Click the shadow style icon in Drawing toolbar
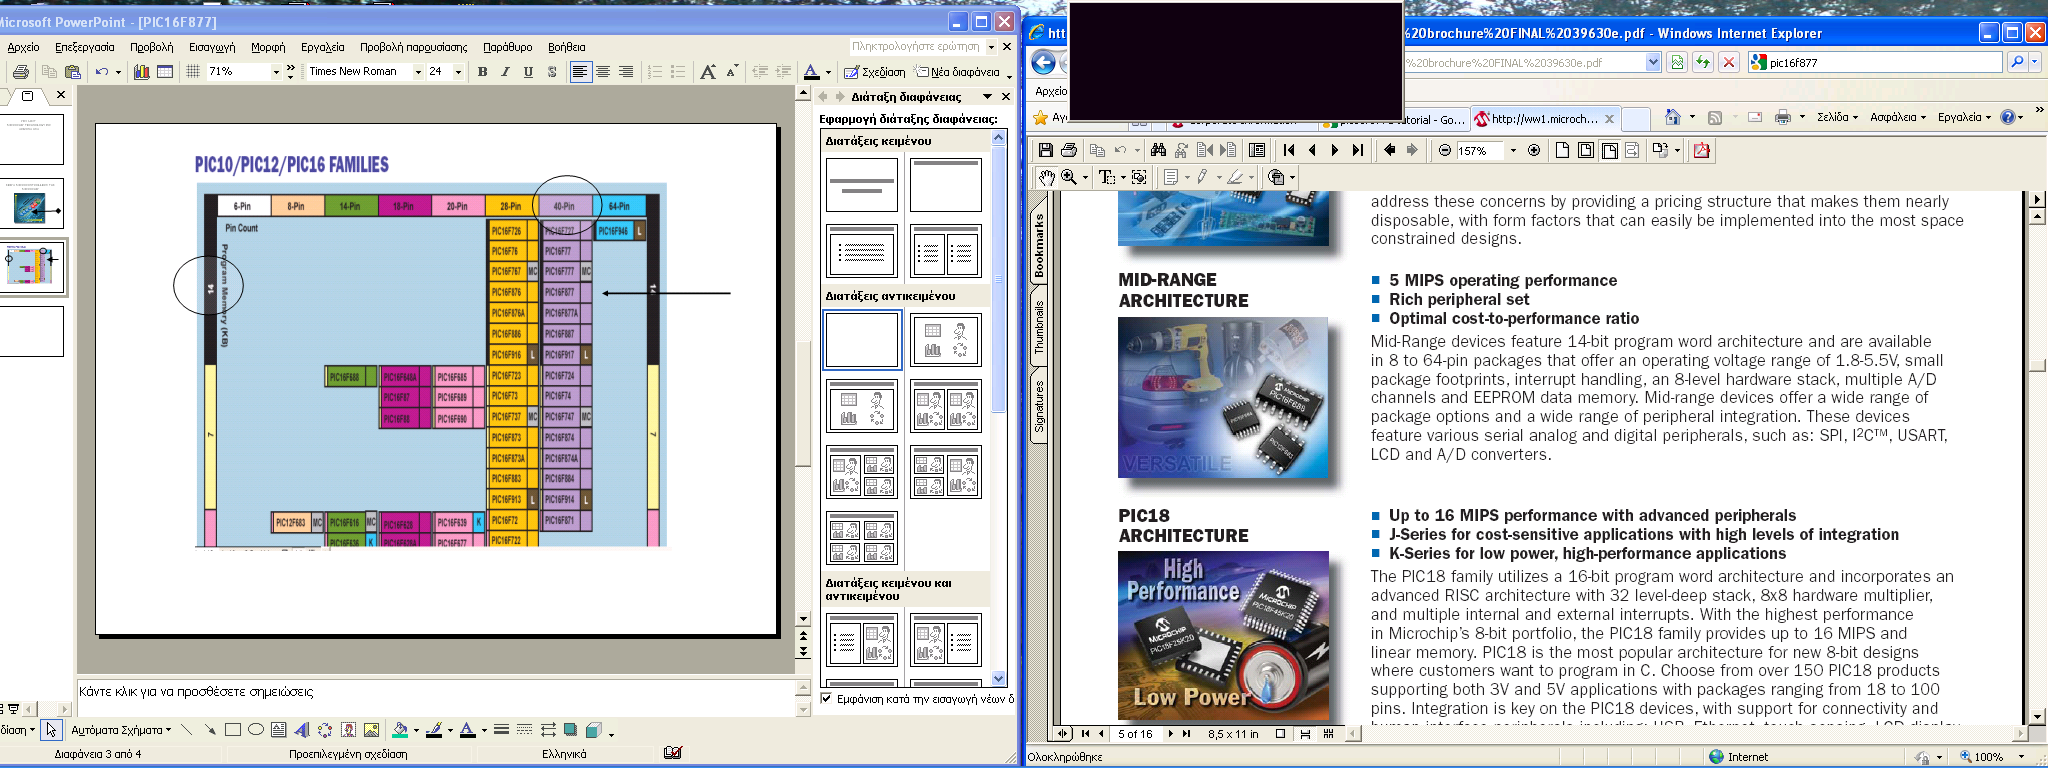 570,730
